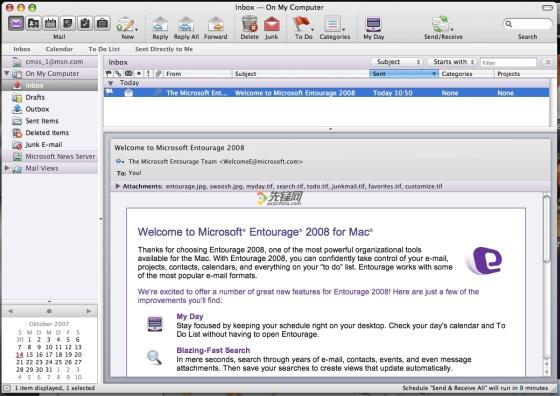Screen dimensions: 560x396
Task: Clear the filter with the X button
Action: [548, 62]
